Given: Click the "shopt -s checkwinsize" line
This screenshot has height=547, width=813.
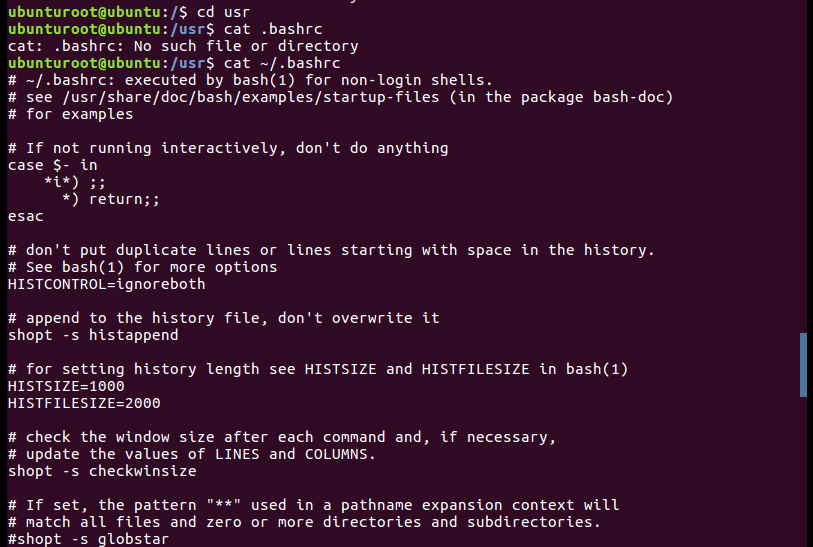Looking at the screenshot, I should pos(102,471).
